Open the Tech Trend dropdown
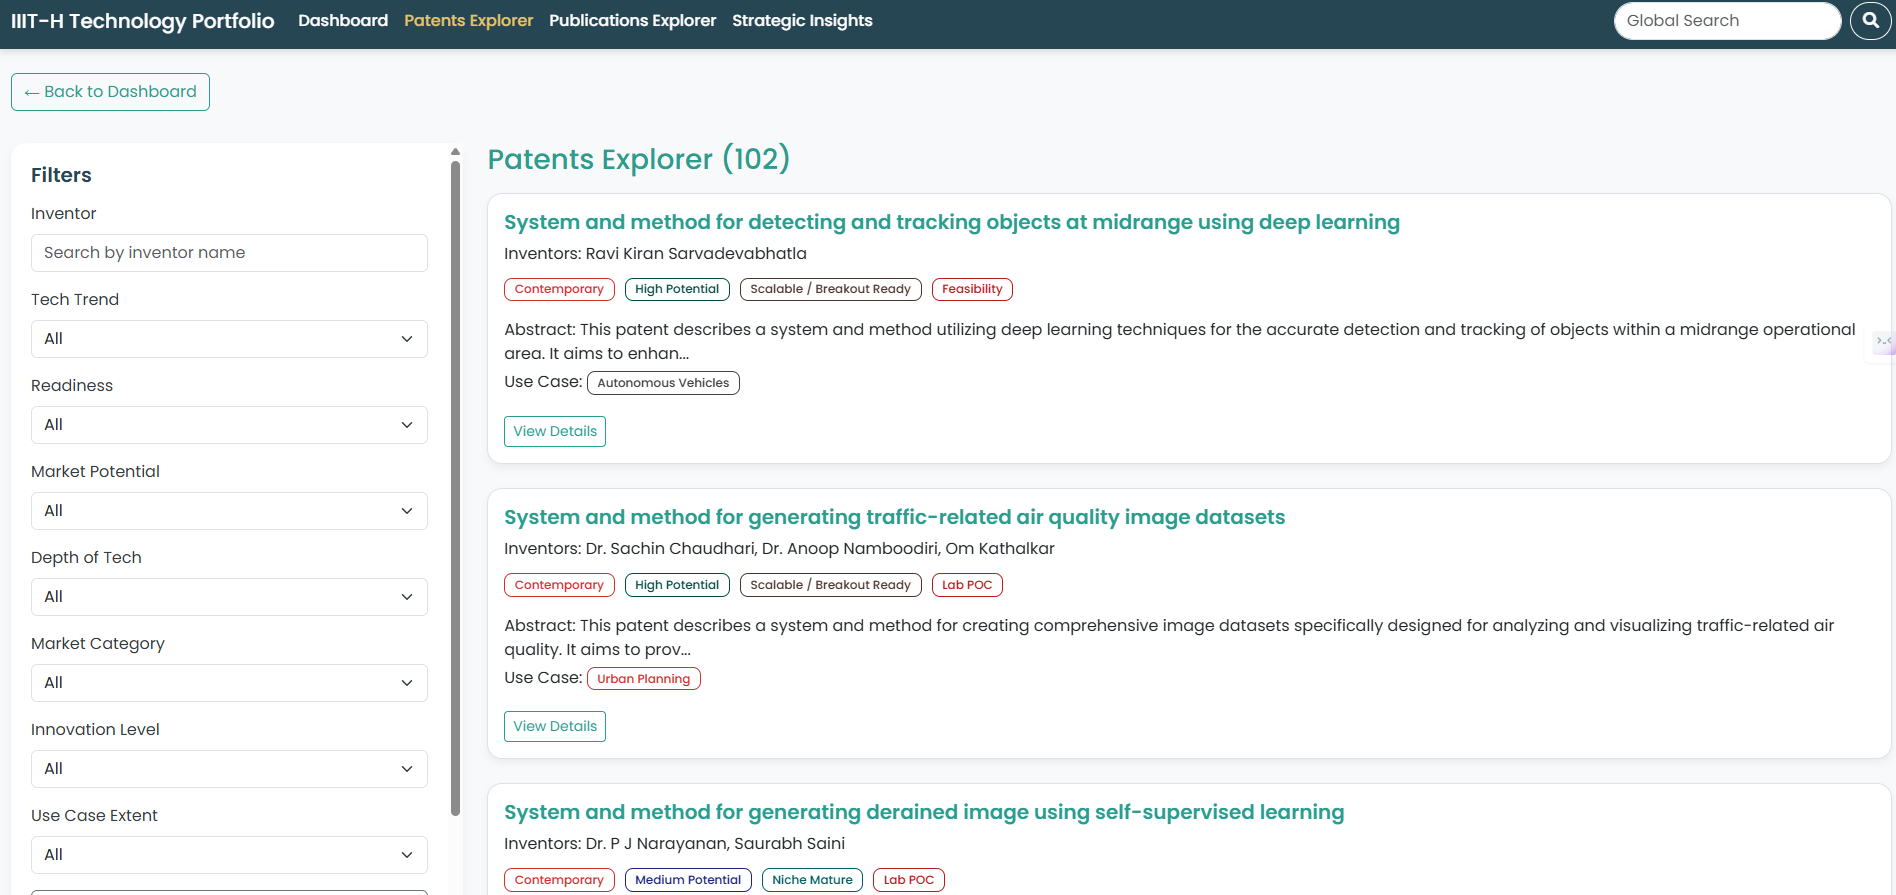Image resolution: width=1896 pixels, height=895 pixels. click(x=229, y=339)
